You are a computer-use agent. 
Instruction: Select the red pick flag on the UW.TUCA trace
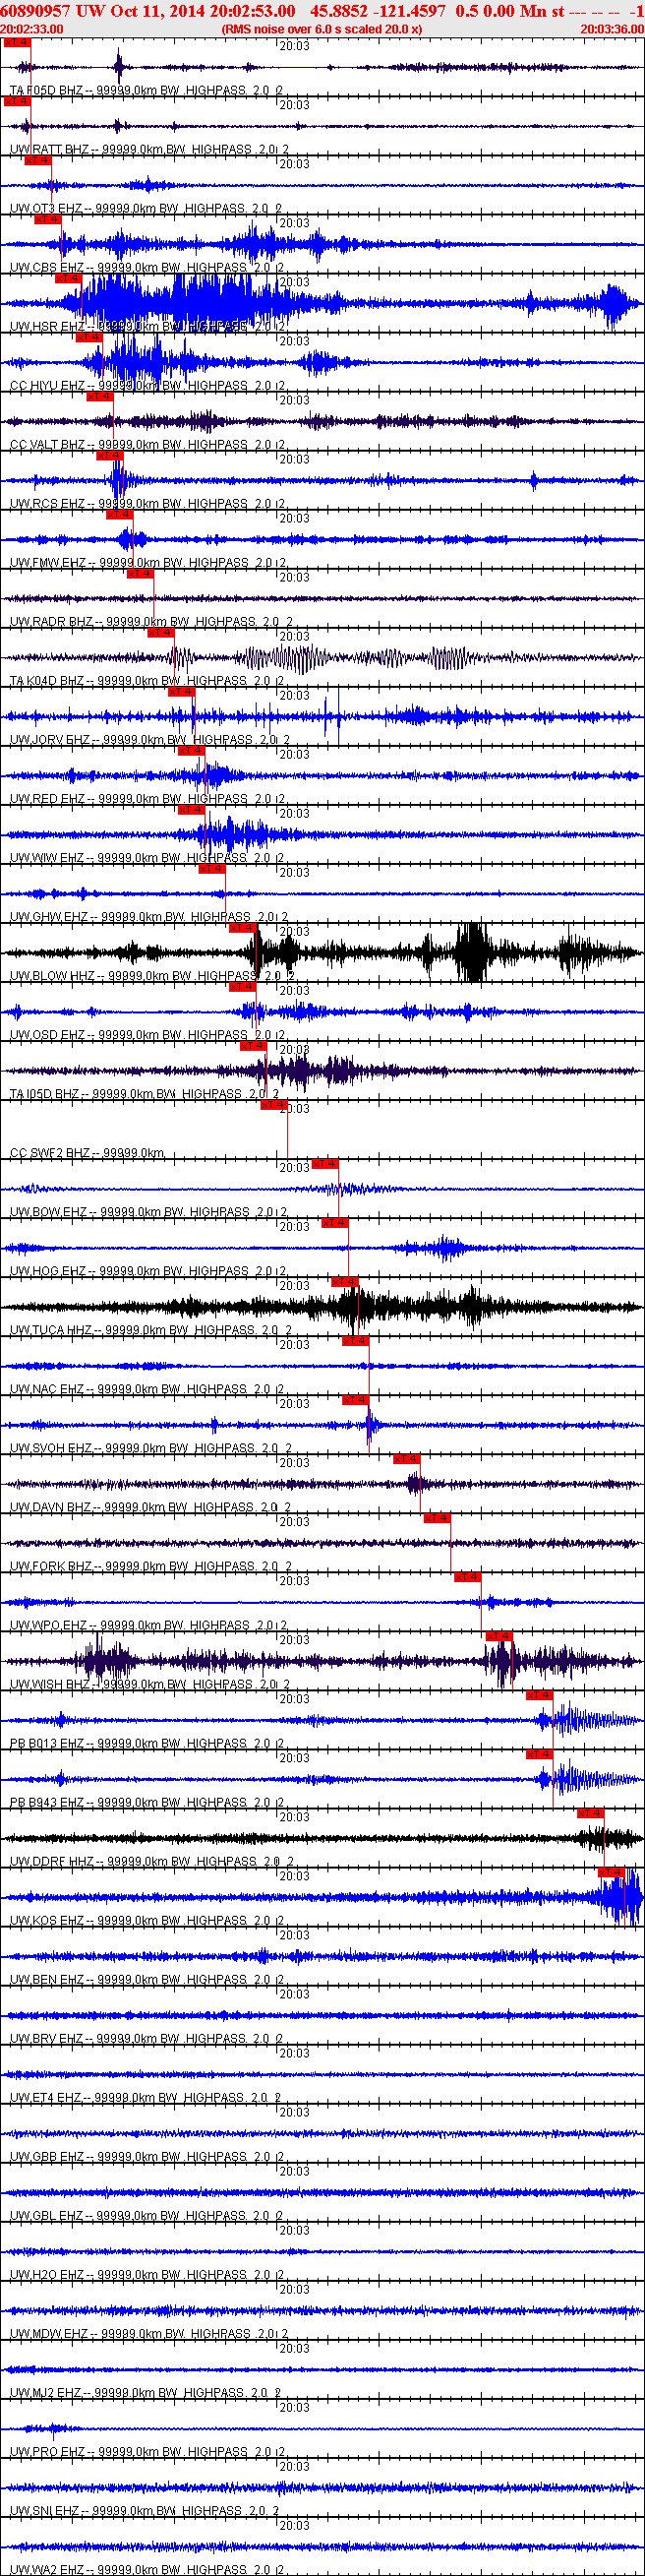click(x=345, y=1281)
